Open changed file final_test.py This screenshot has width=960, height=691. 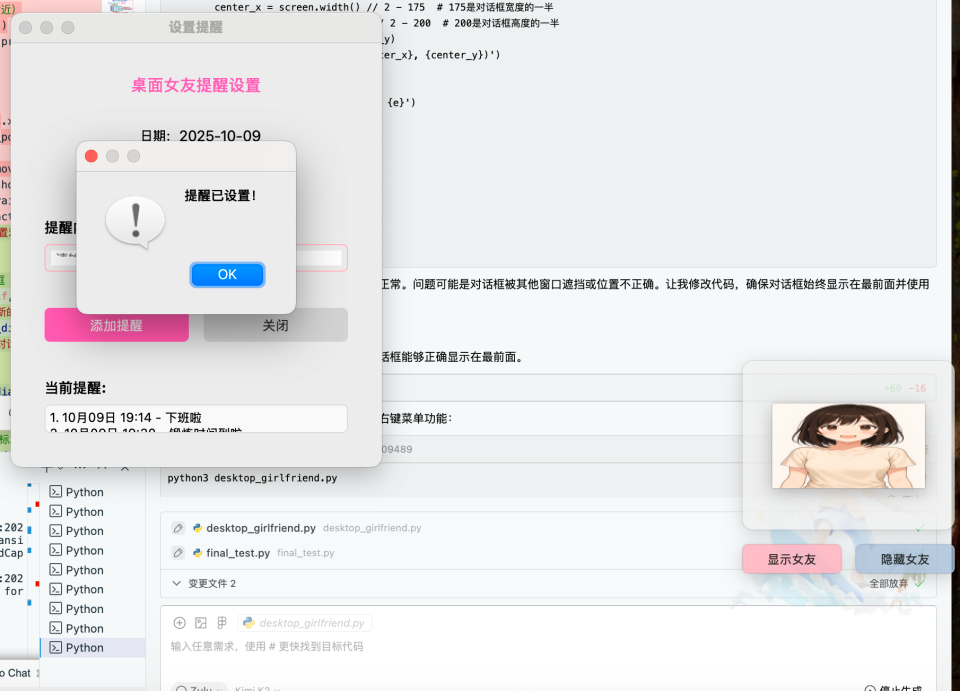tap(238, 553)
